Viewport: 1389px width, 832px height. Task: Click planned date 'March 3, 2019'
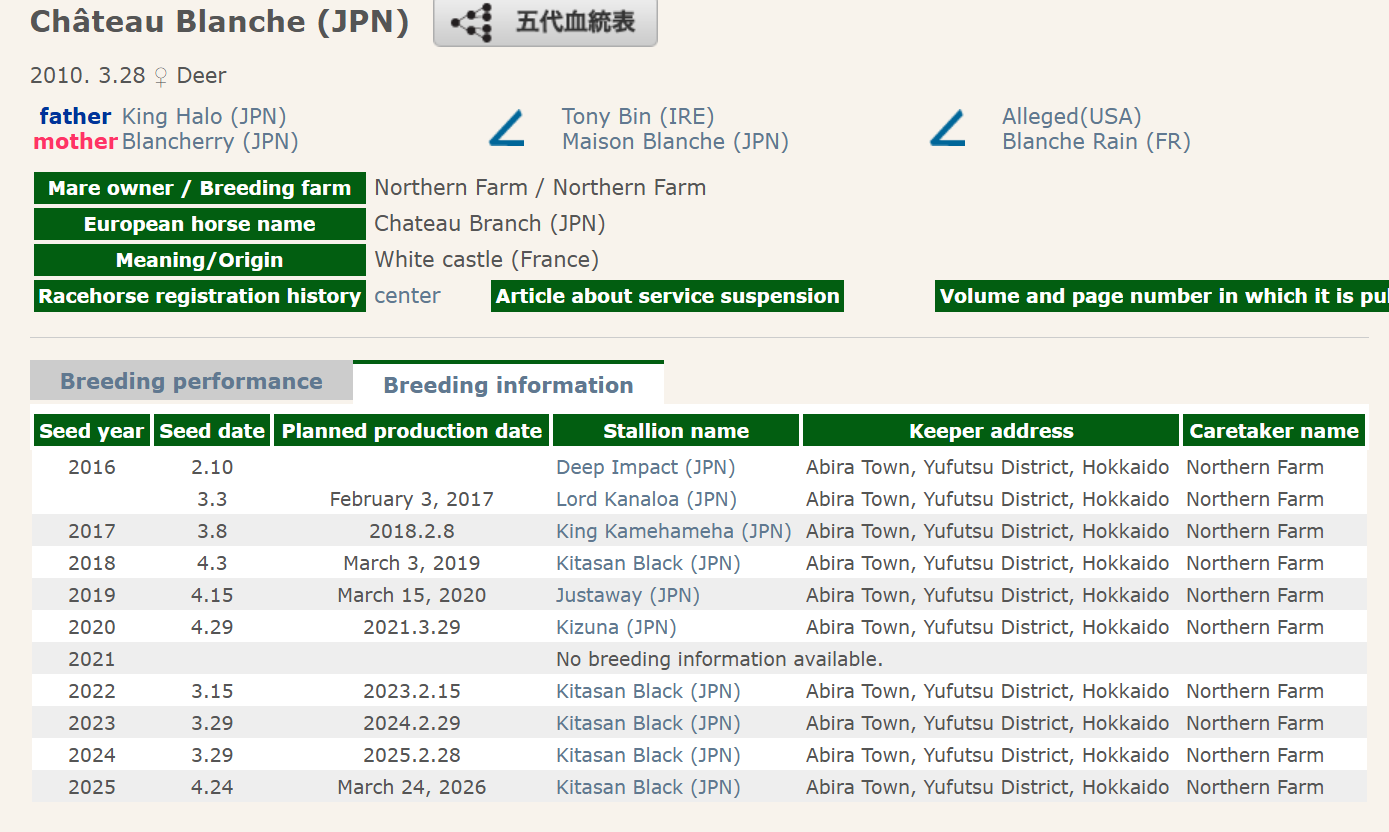click(411, 563)
